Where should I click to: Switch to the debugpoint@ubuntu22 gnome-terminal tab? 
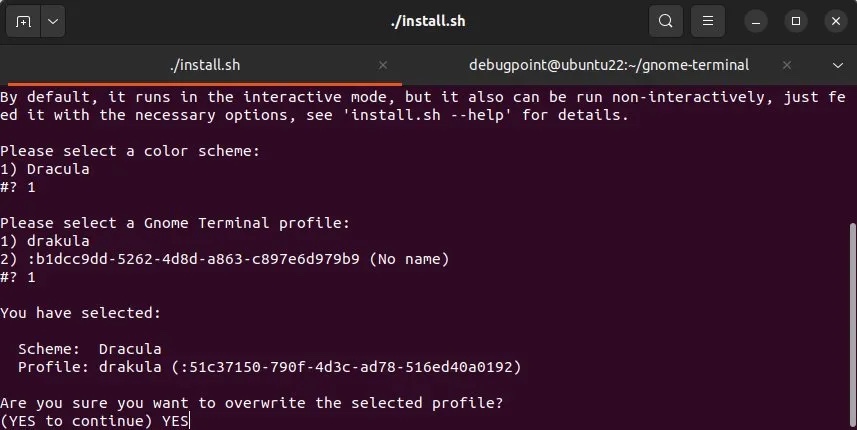click(x=608, y=65)
